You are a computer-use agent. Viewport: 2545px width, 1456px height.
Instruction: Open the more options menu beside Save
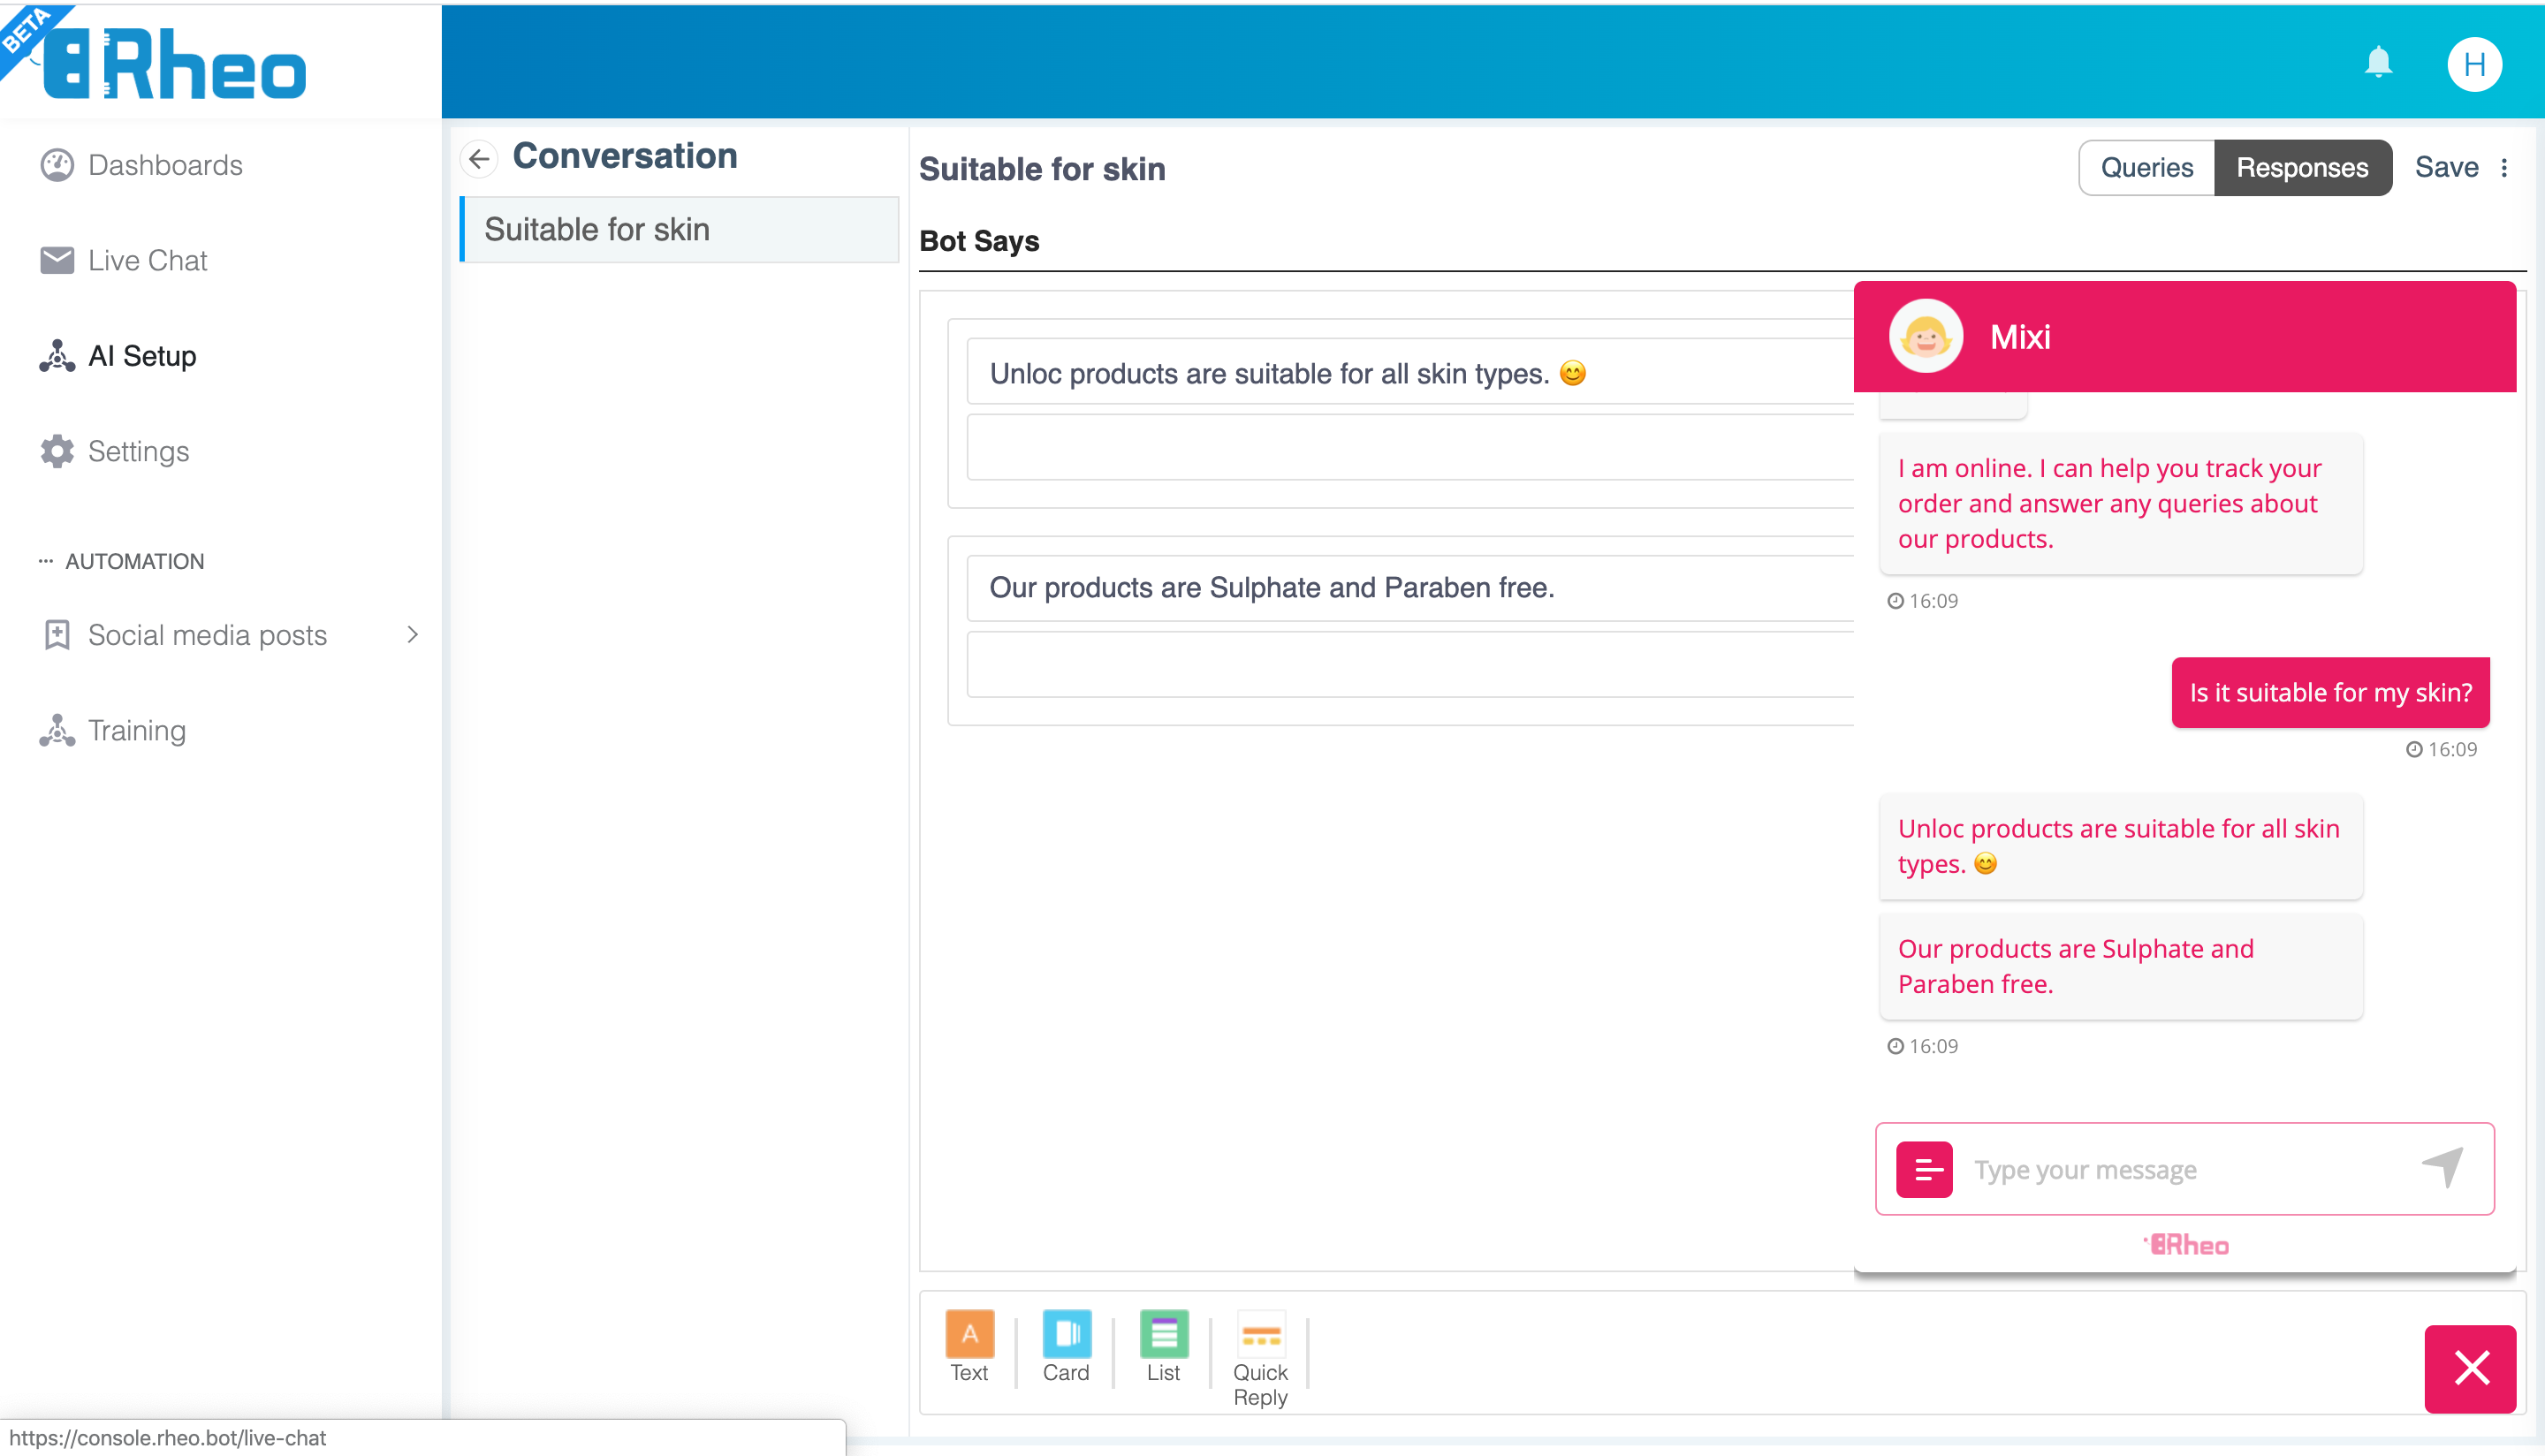coord(2504,168)
